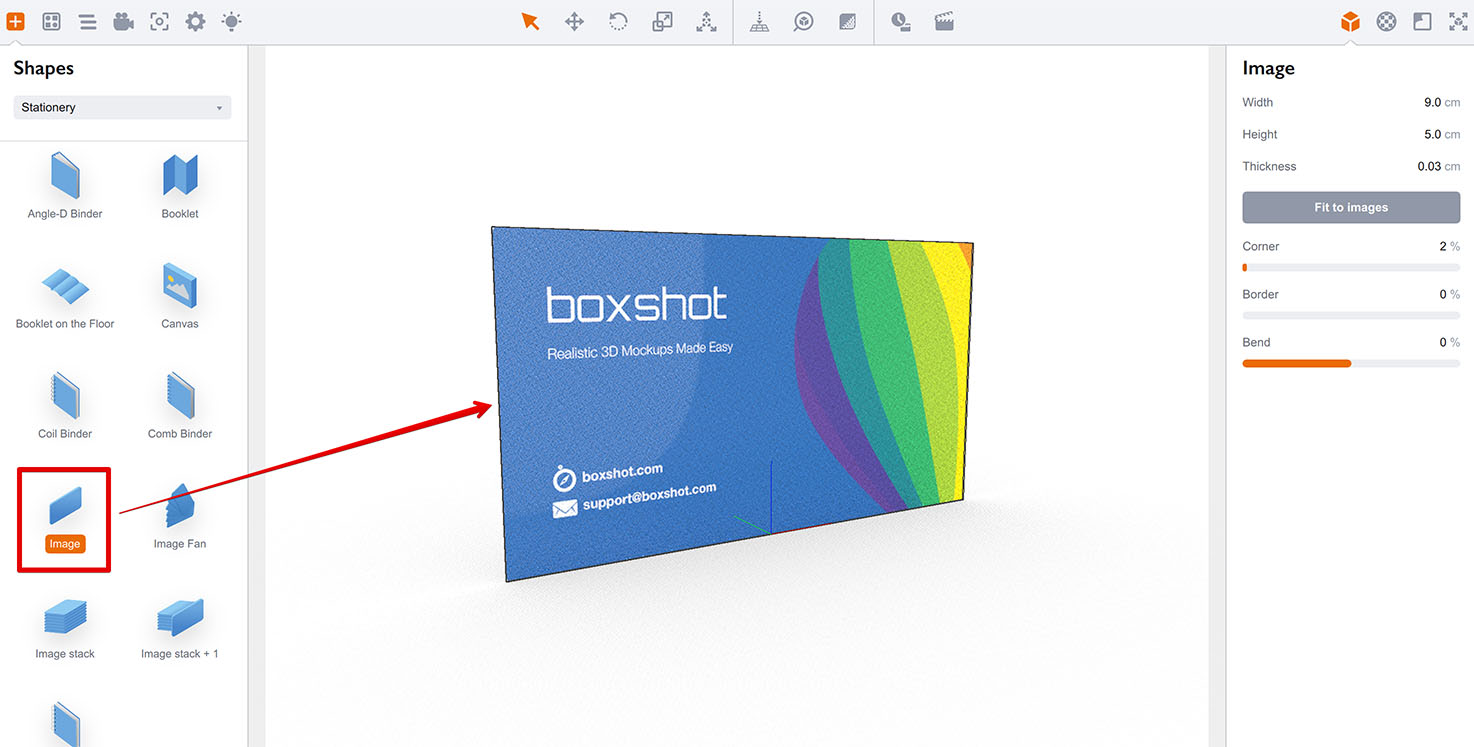Click the camera icon in the toolbar
This screenshot has width=1474, height=747.
(124, 20)
